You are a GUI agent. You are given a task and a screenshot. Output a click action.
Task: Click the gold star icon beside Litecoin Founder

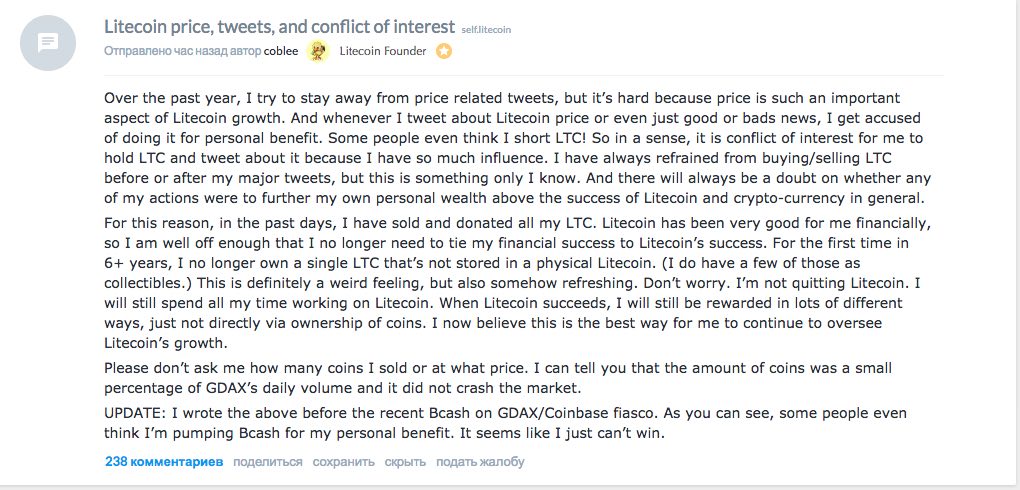(444, 51)
